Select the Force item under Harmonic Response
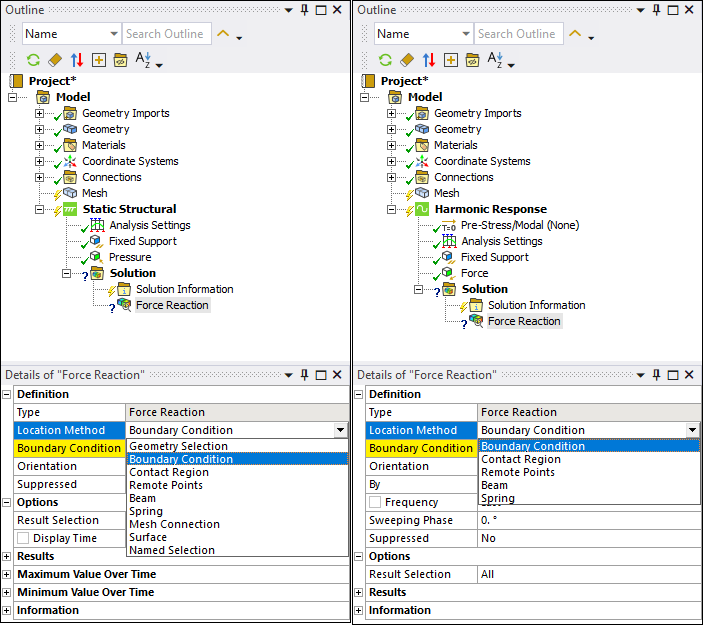This screenshot has height=625, width=703. pos(474,273)
